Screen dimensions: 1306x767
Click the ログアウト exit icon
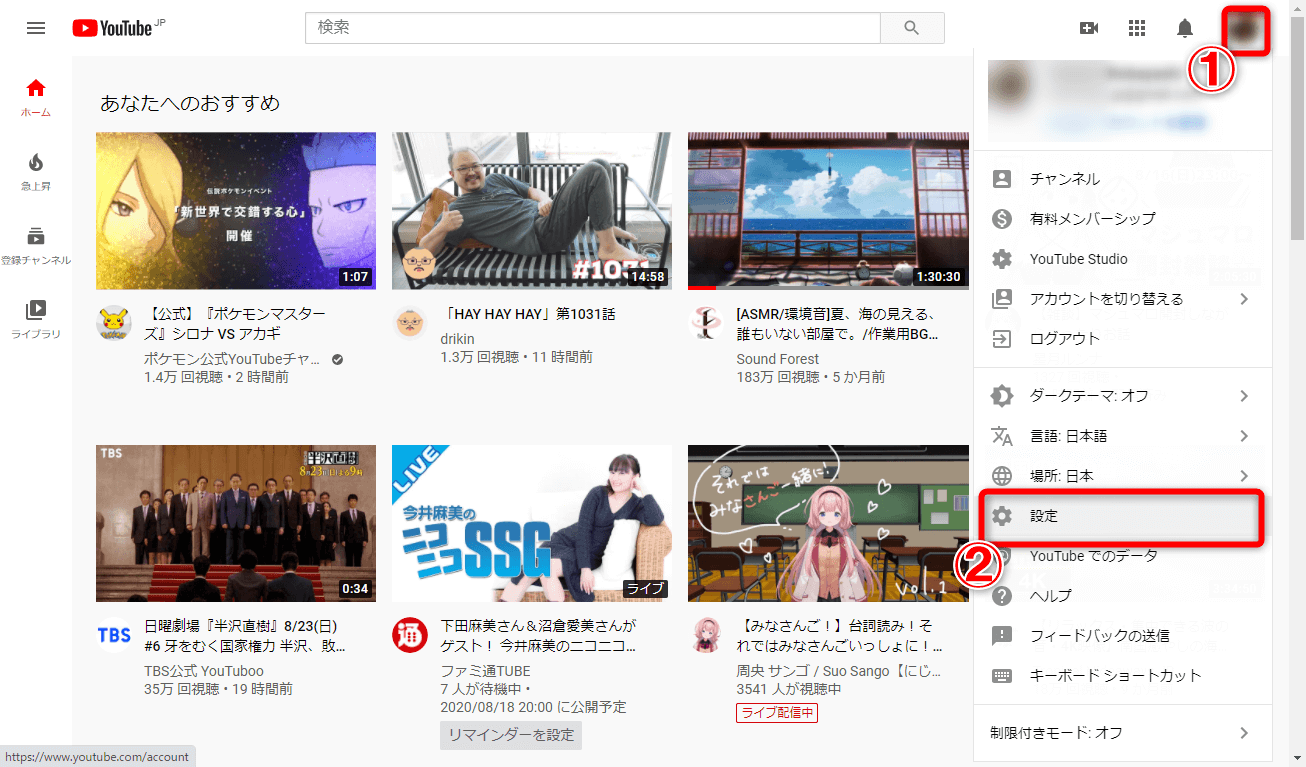(x=1001, y=339)
